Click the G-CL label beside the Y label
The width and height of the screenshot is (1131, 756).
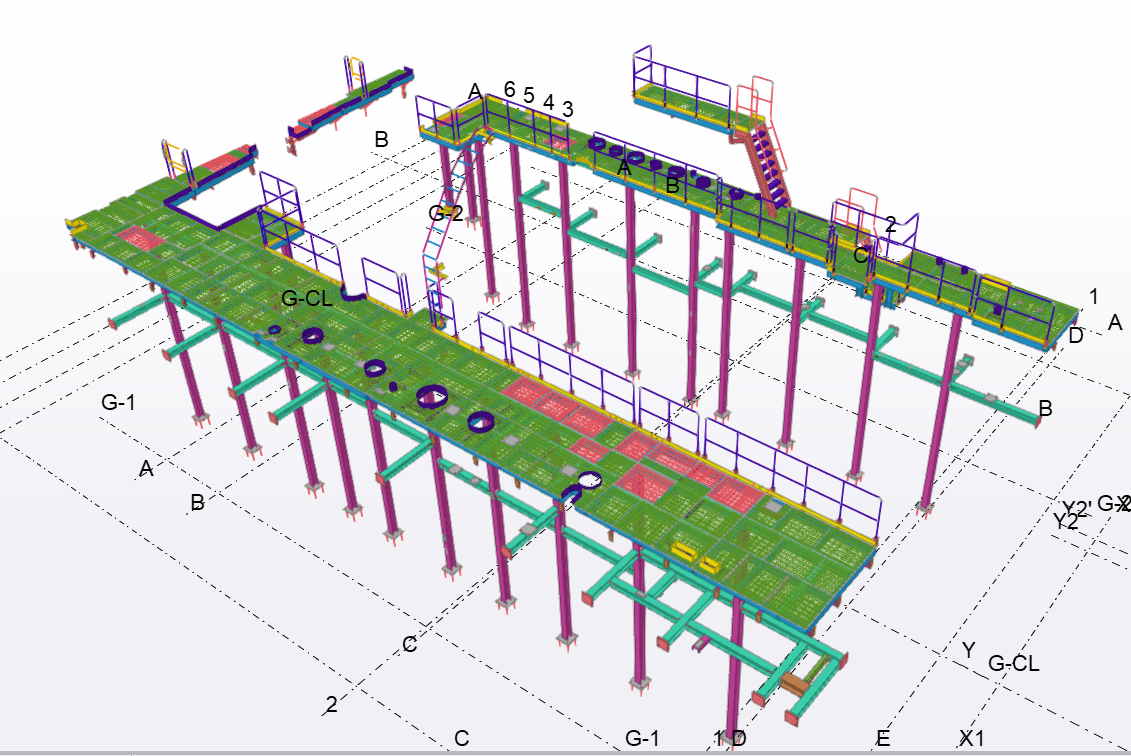coord(1013,663)
